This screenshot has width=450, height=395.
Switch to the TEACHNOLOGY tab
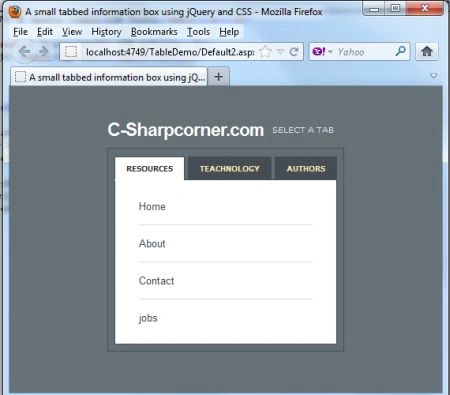230,168
